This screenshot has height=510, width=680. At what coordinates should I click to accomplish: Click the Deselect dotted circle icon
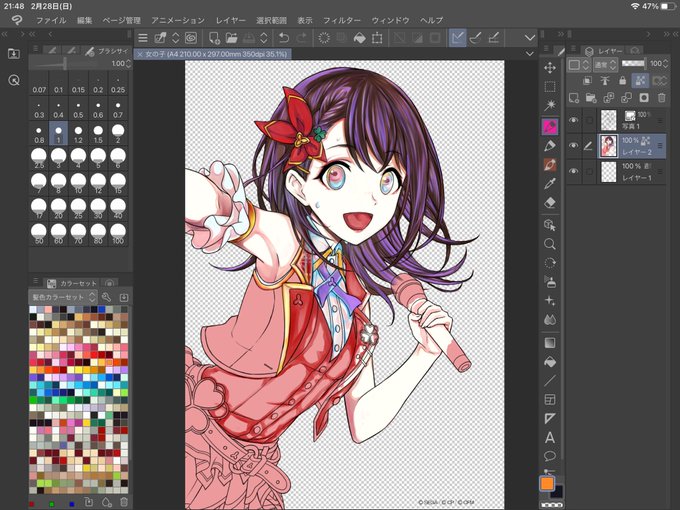pos(324,38)
